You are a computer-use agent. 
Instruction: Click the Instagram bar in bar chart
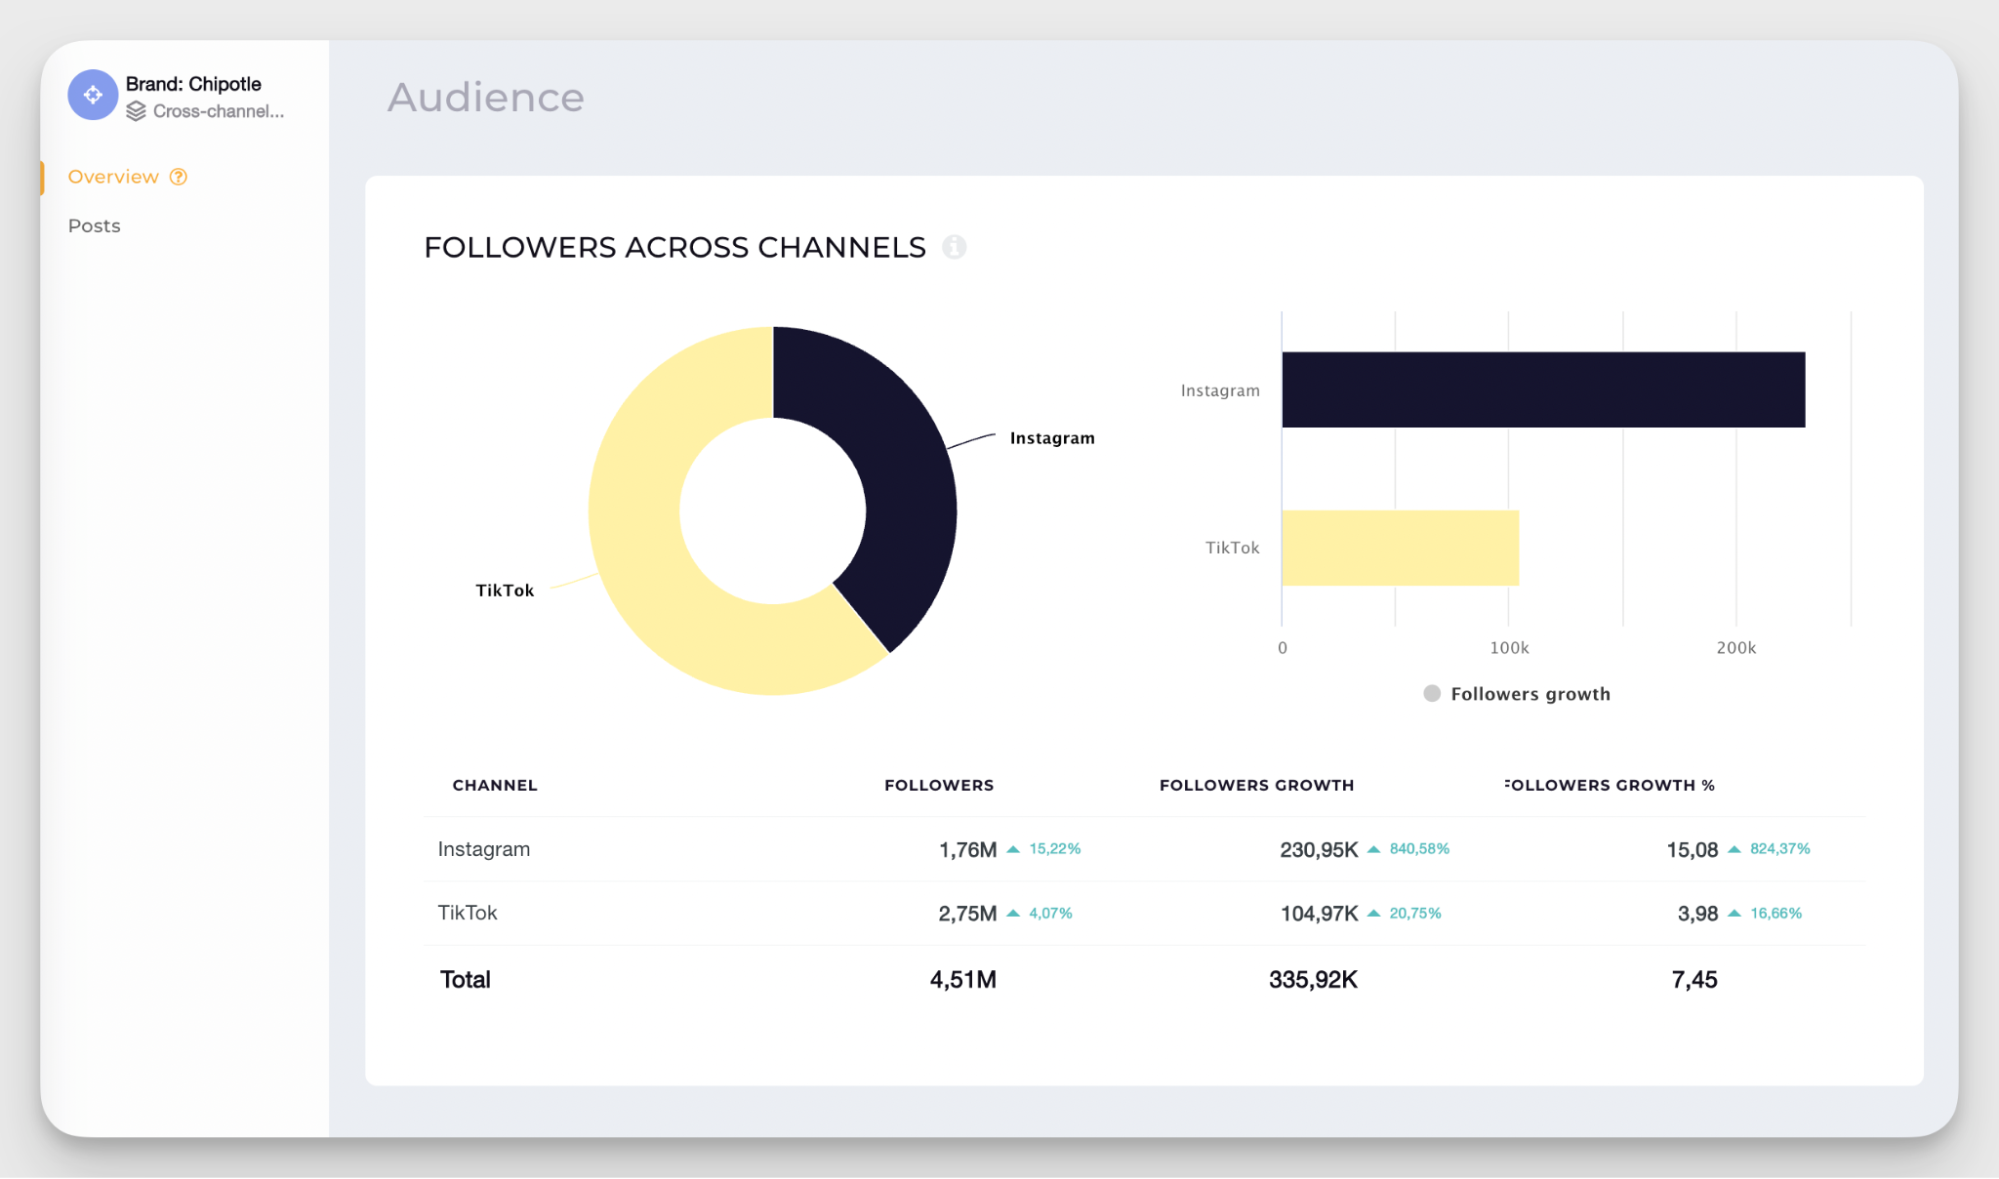point(1543,390)
